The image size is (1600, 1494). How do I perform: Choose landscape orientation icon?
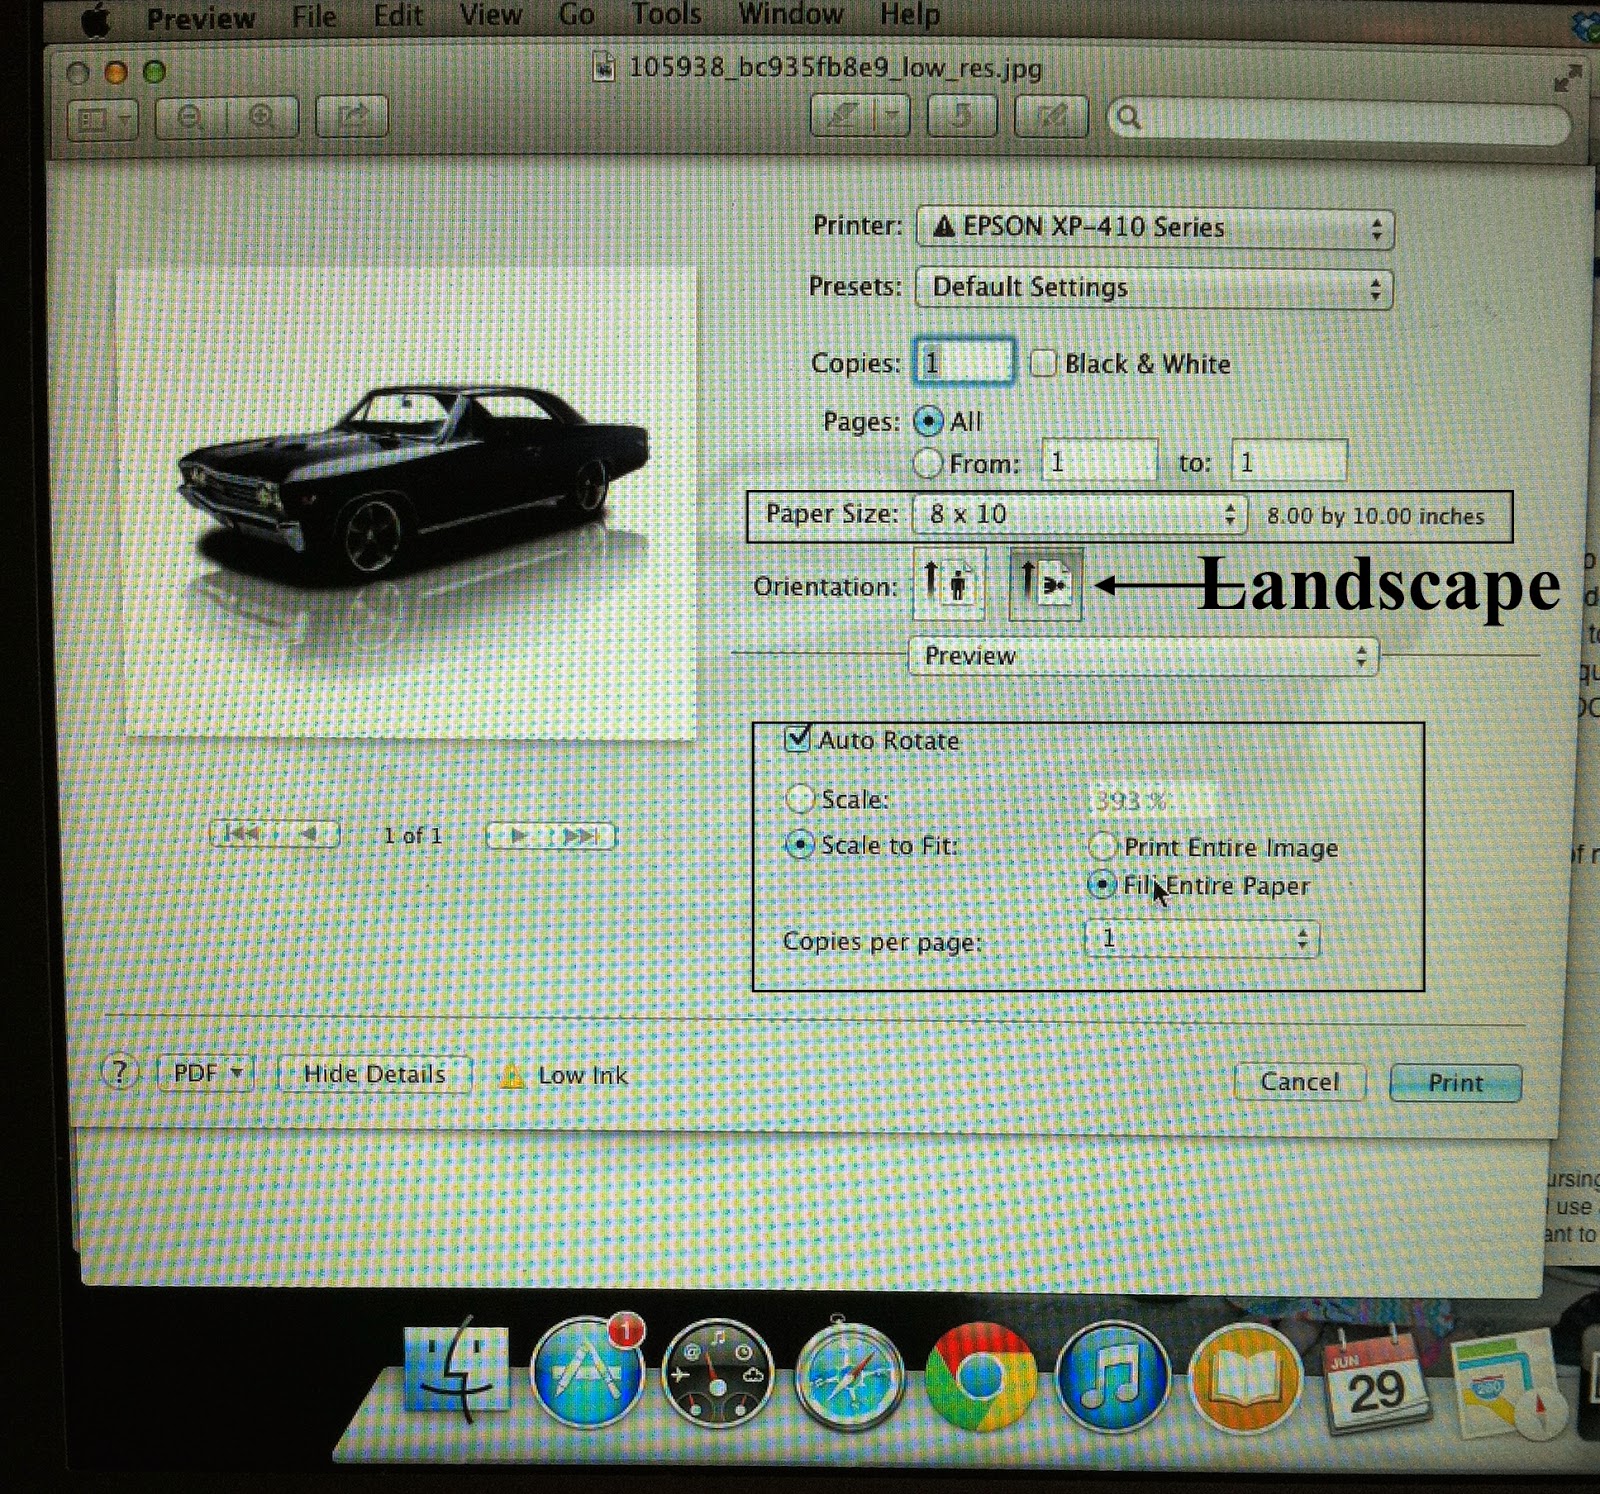[1046, 584]
